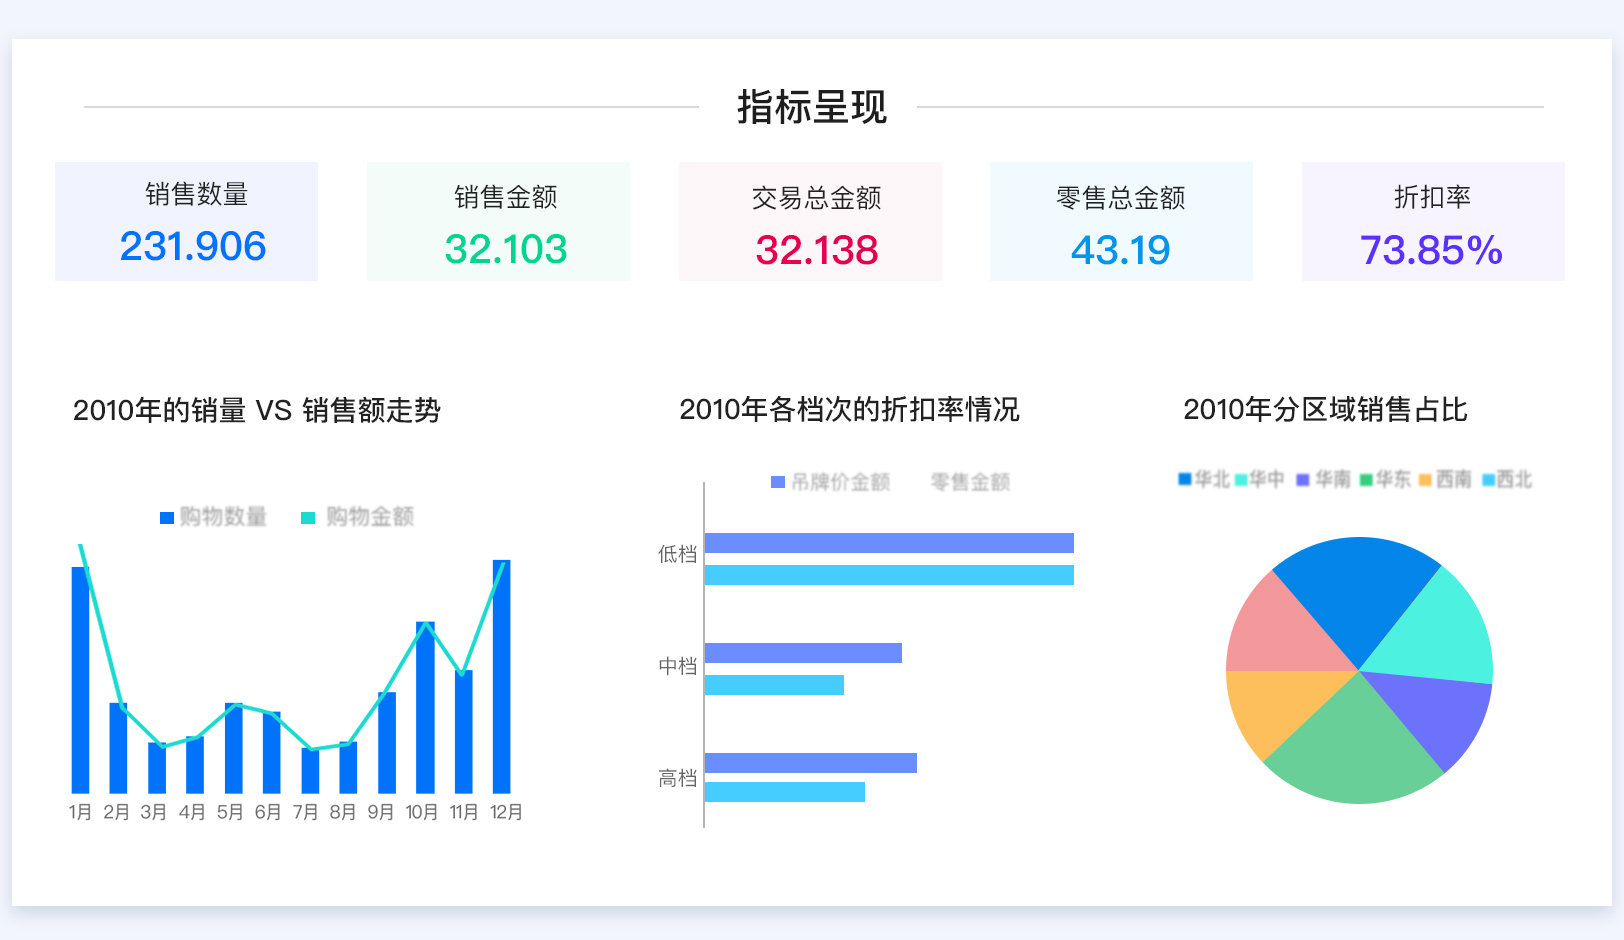Viewport: 1624px width, 940px height.
Task: Click the 中档 purple 吊牌价金额 bar
Action: 803,653
